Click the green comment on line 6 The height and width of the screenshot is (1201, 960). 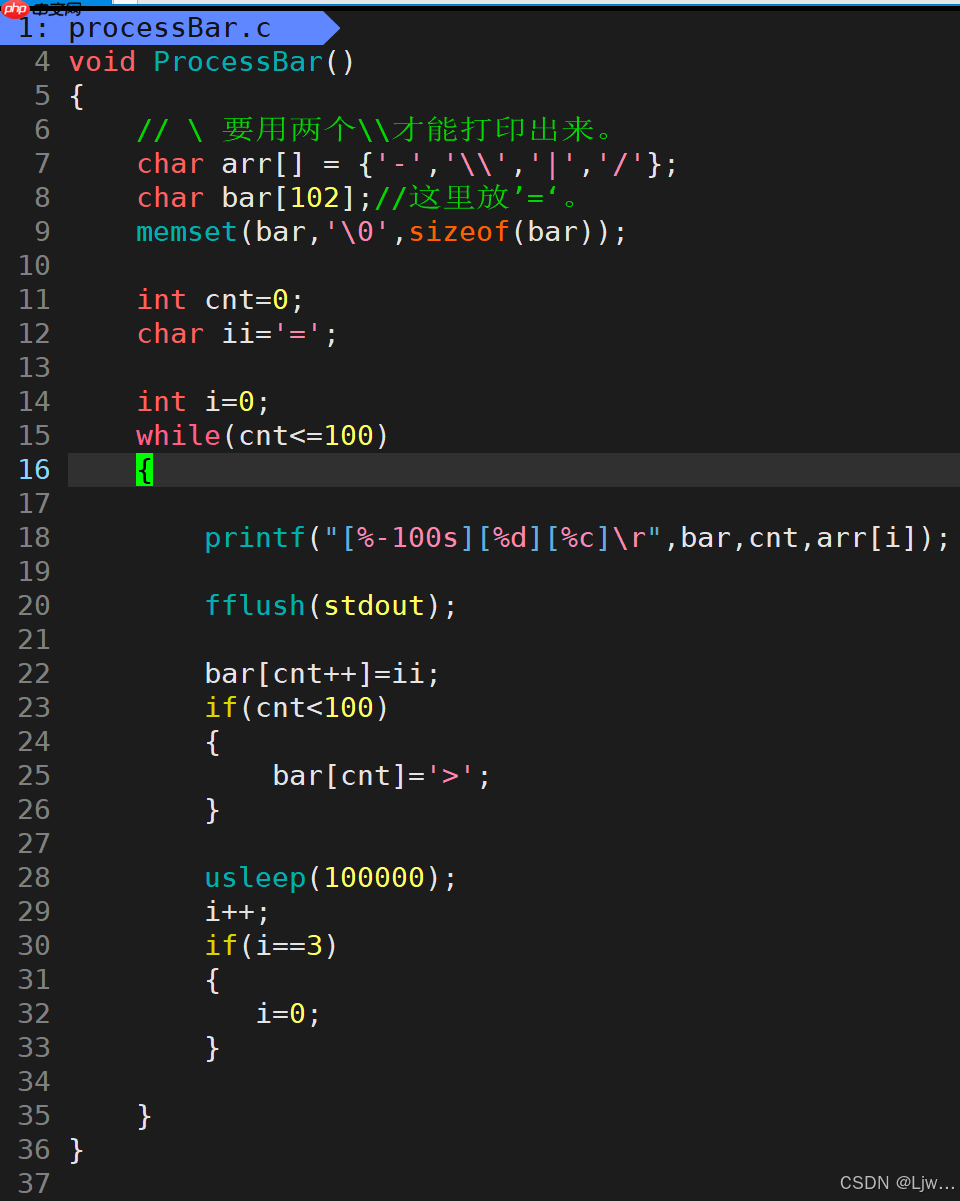375,130
